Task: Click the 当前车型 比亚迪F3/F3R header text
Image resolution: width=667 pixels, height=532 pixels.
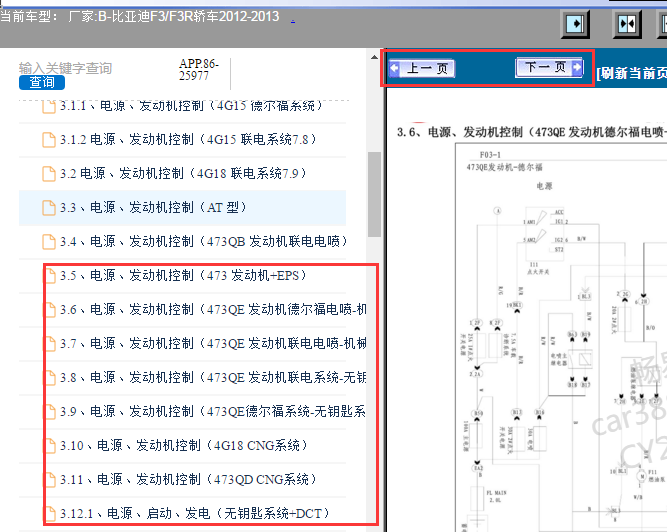Action: (140, 17)
